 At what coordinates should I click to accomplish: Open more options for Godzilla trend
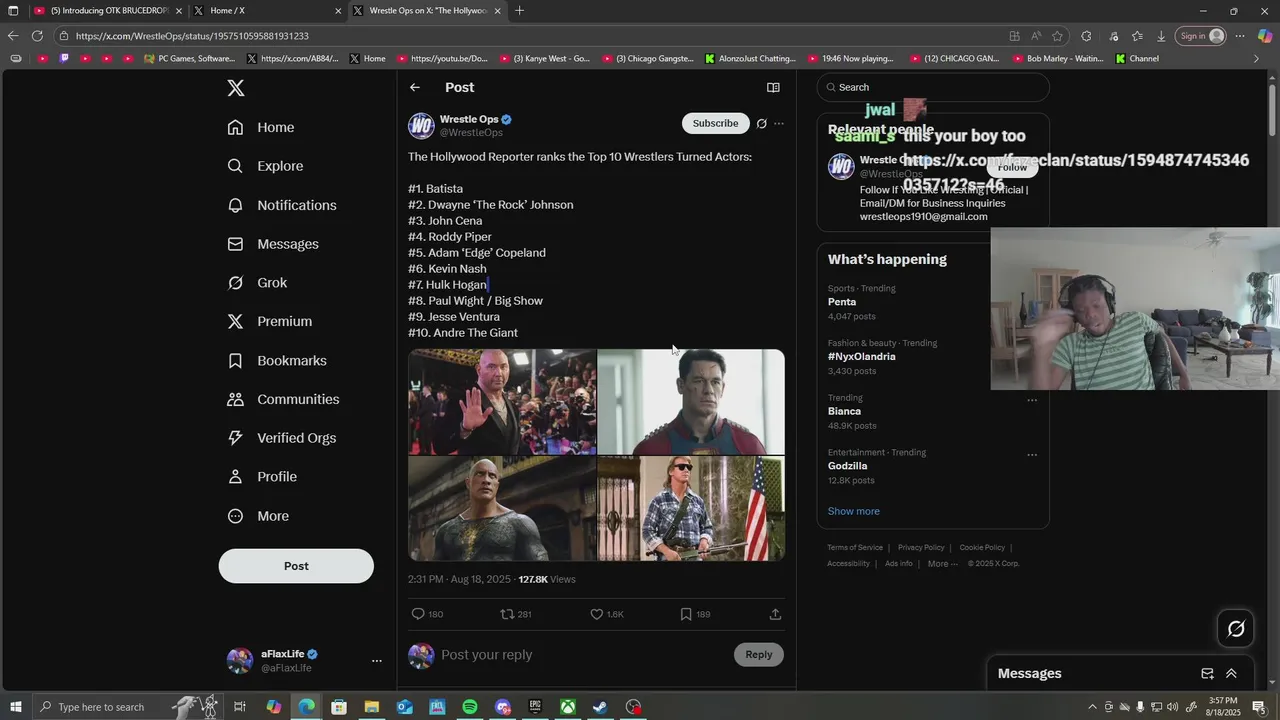tap(1032, 455)
